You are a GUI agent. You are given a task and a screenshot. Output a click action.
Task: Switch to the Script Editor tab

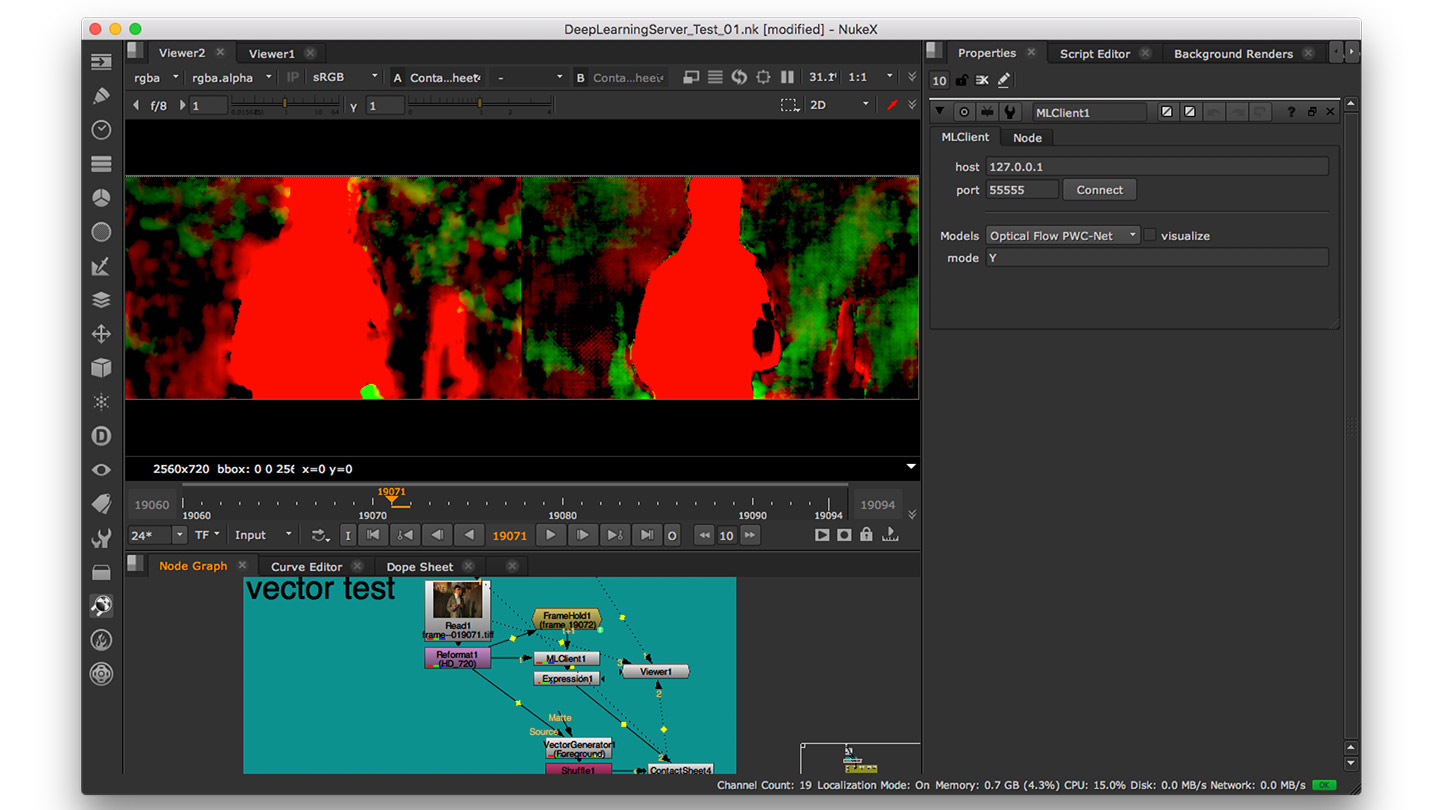1094,54
